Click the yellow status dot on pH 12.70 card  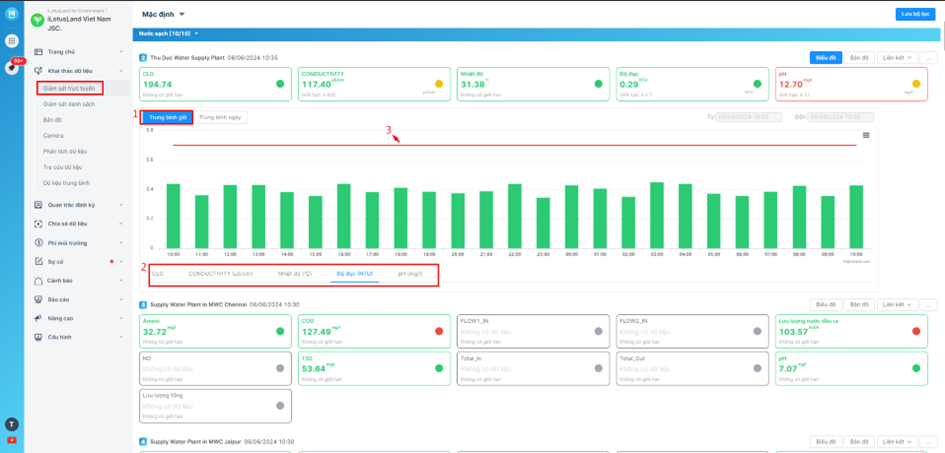tap(916, 84)
